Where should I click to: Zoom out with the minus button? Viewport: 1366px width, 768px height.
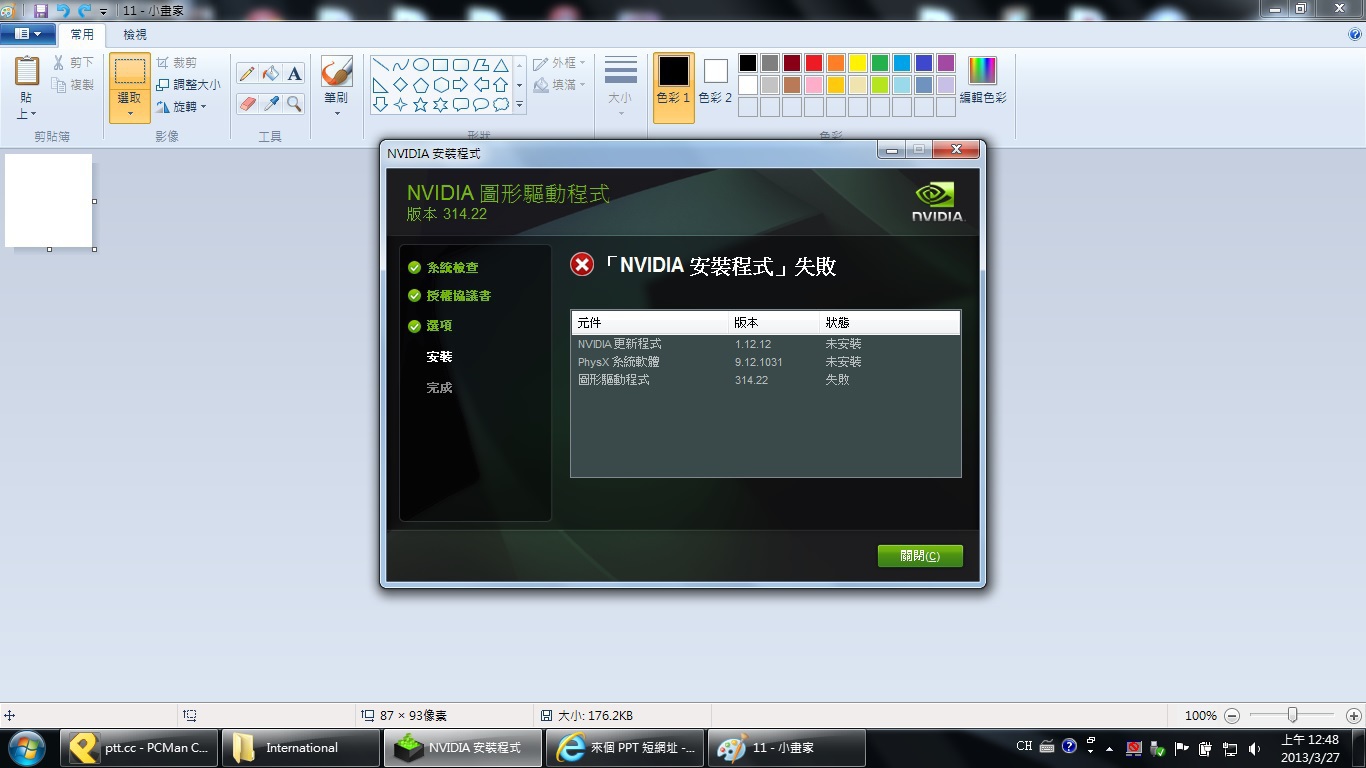1232,716
